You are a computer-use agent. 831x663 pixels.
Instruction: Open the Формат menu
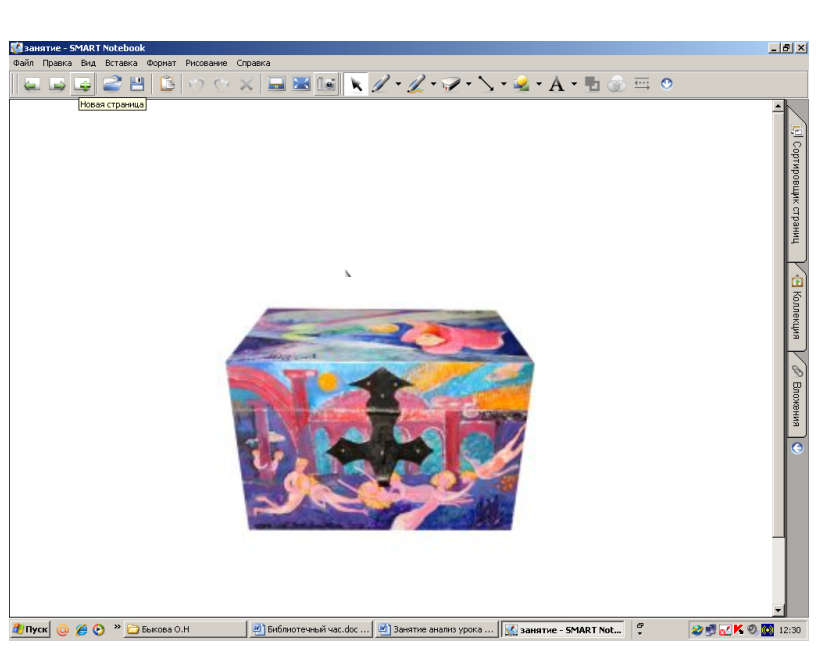click(x=161, y=63)
